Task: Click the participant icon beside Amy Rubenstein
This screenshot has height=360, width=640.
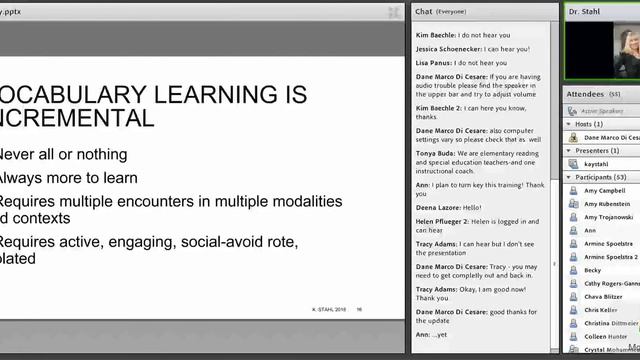Action: point(573,204)
